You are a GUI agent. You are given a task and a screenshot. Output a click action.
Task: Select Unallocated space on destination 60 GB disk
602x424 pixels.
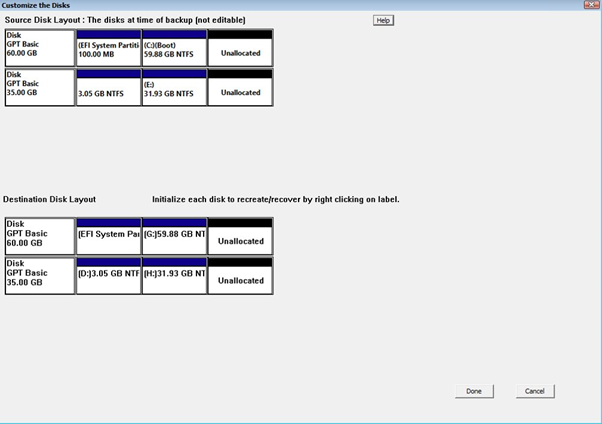point(240,236)
